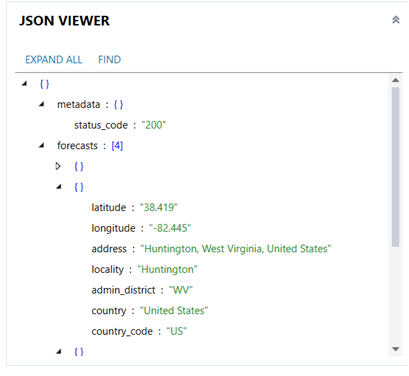Select the longitude value "-82.445"
The height and width of the screenshot is (376, 409).
(170, 228)
